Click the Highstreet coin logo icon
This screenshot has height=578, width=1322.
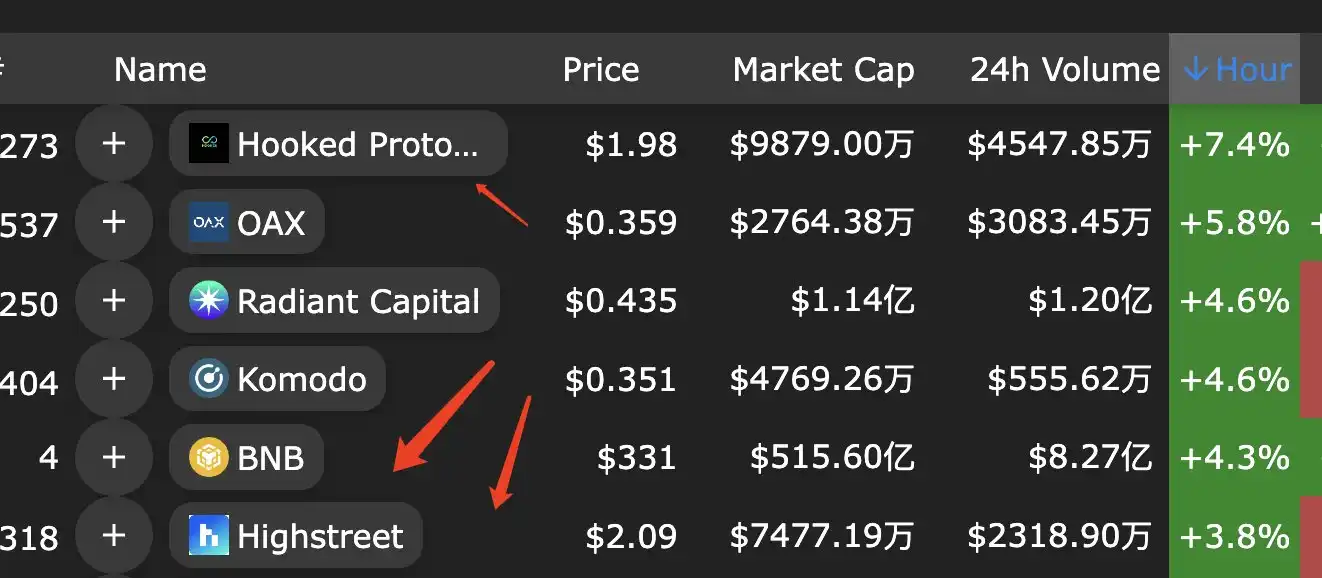(x=209, y=536)
